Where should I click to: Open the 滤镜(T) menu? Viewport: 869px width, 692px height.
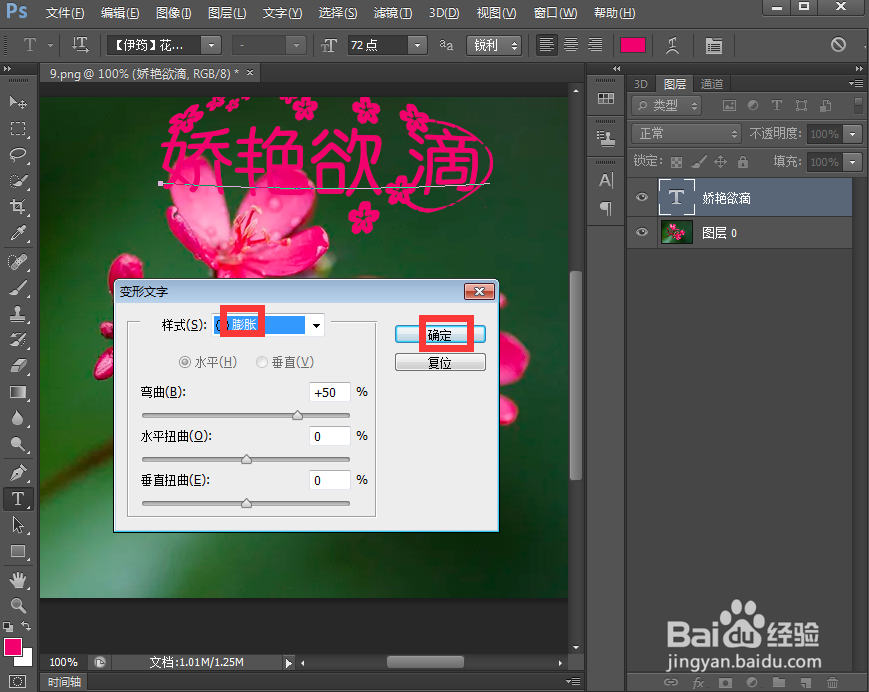coord(390,13)
